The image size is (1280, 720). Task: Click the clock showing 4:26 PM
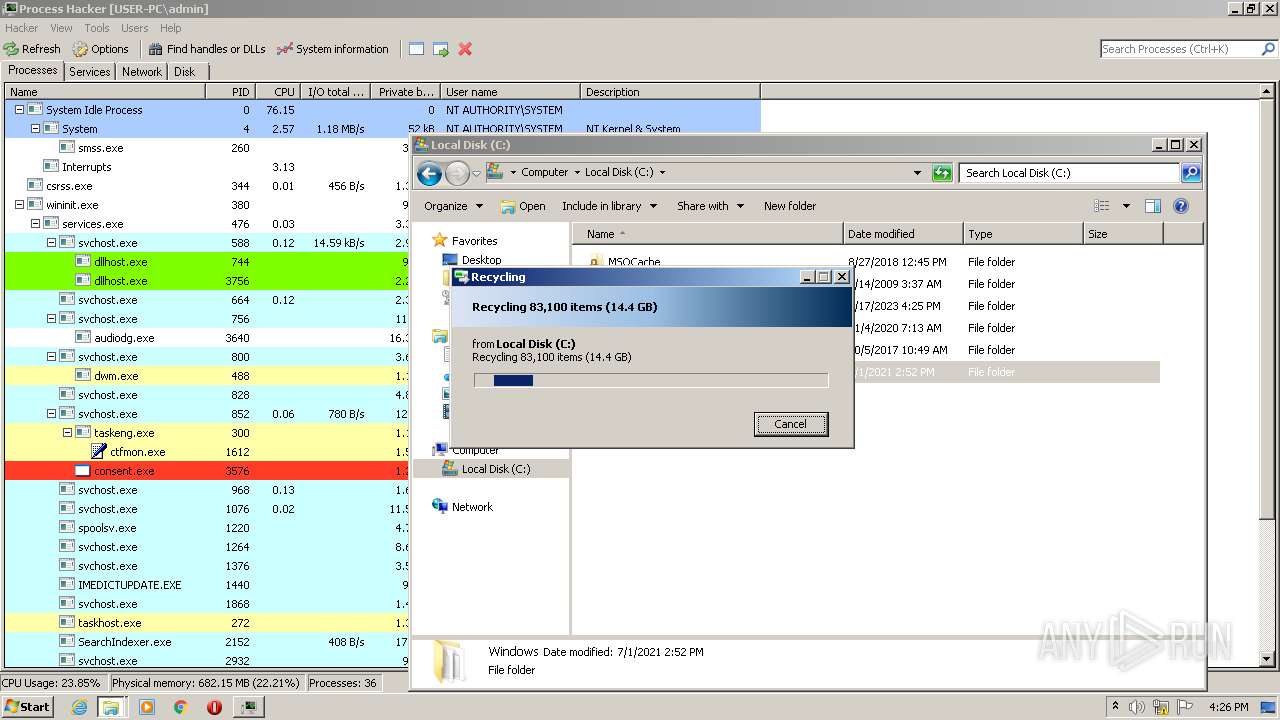pos(1228,707)
